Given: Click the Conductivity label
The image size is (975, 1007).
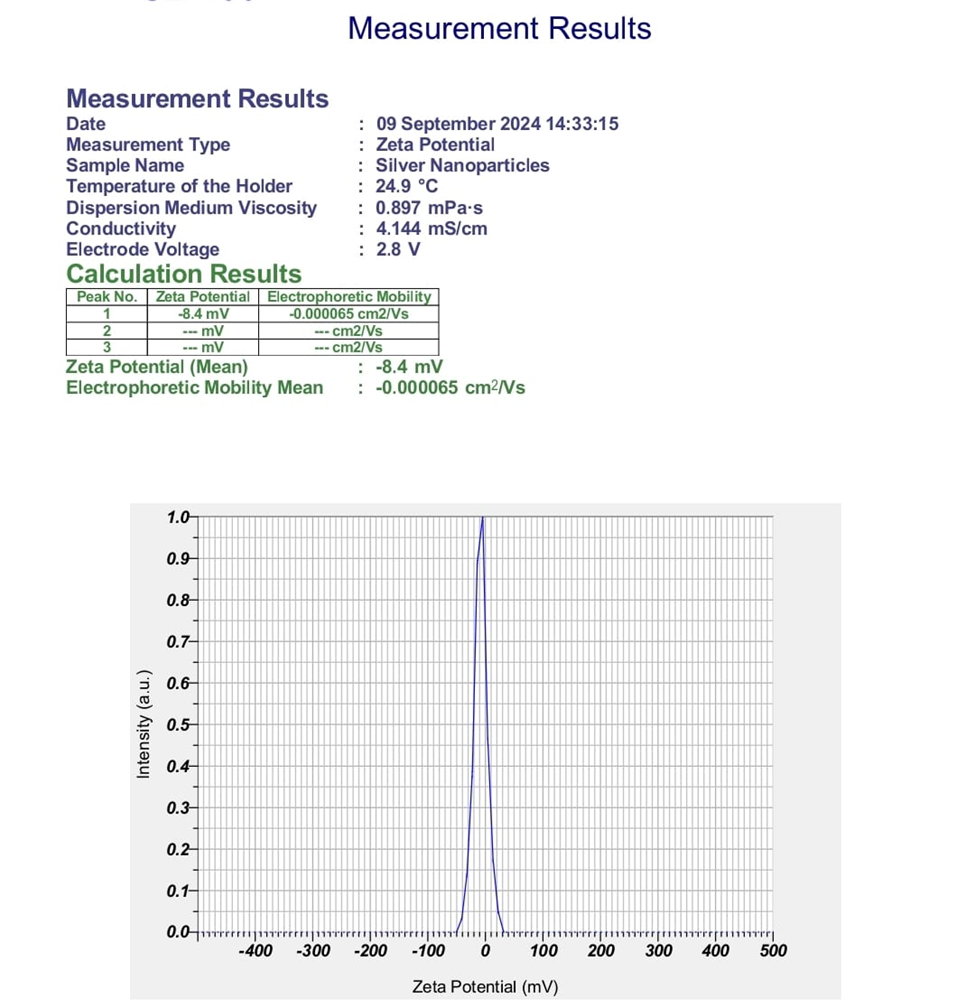Looking at the screenshot, I should (120, 229).
